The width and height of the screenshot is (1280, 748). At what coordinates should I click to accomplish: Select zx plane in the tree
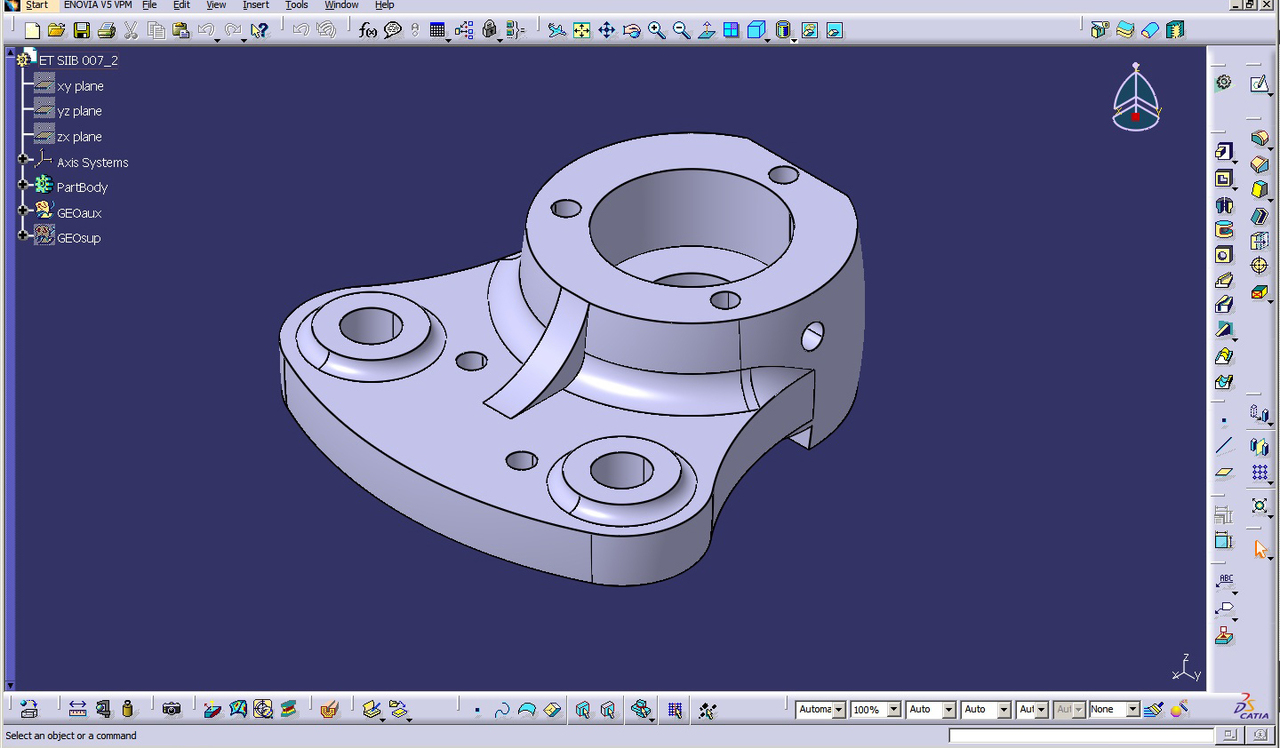coord(79,137)
